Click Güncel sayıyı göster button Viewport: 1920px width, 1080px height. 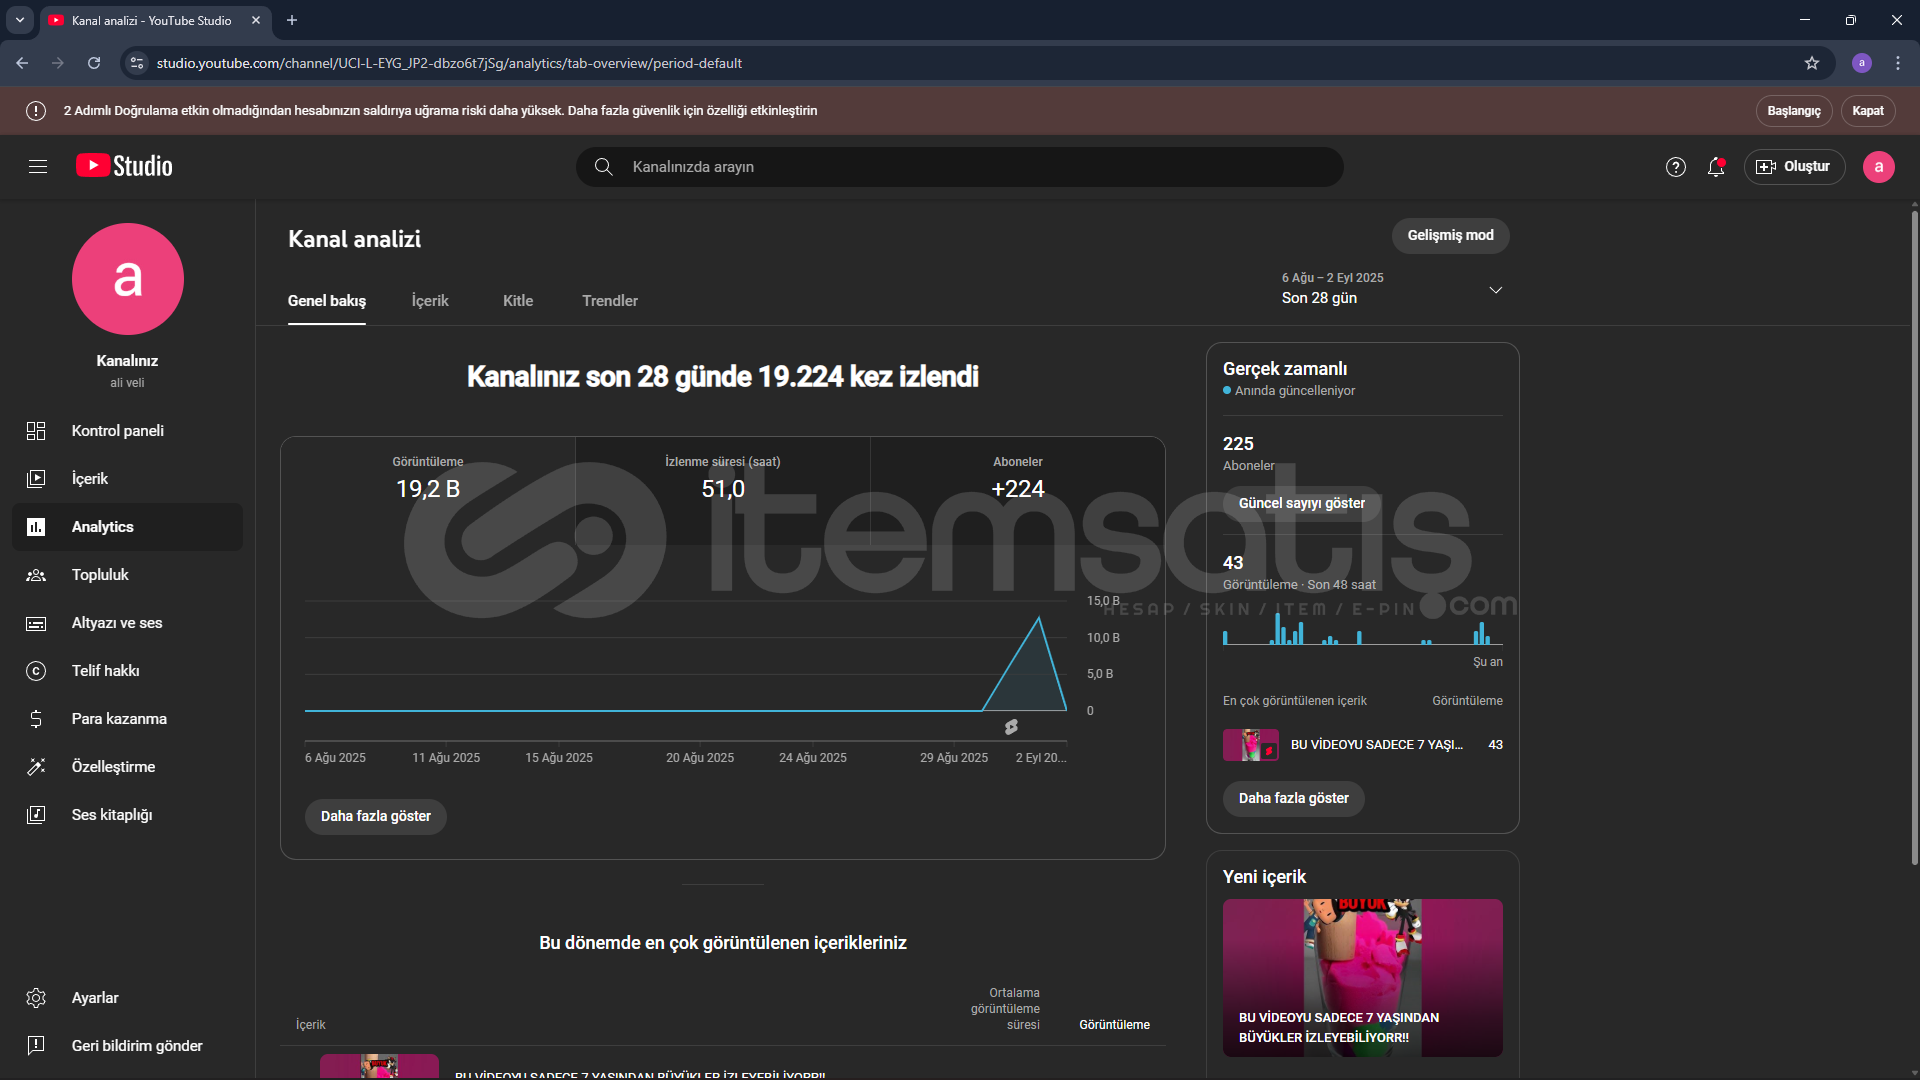pos(1302,504)
